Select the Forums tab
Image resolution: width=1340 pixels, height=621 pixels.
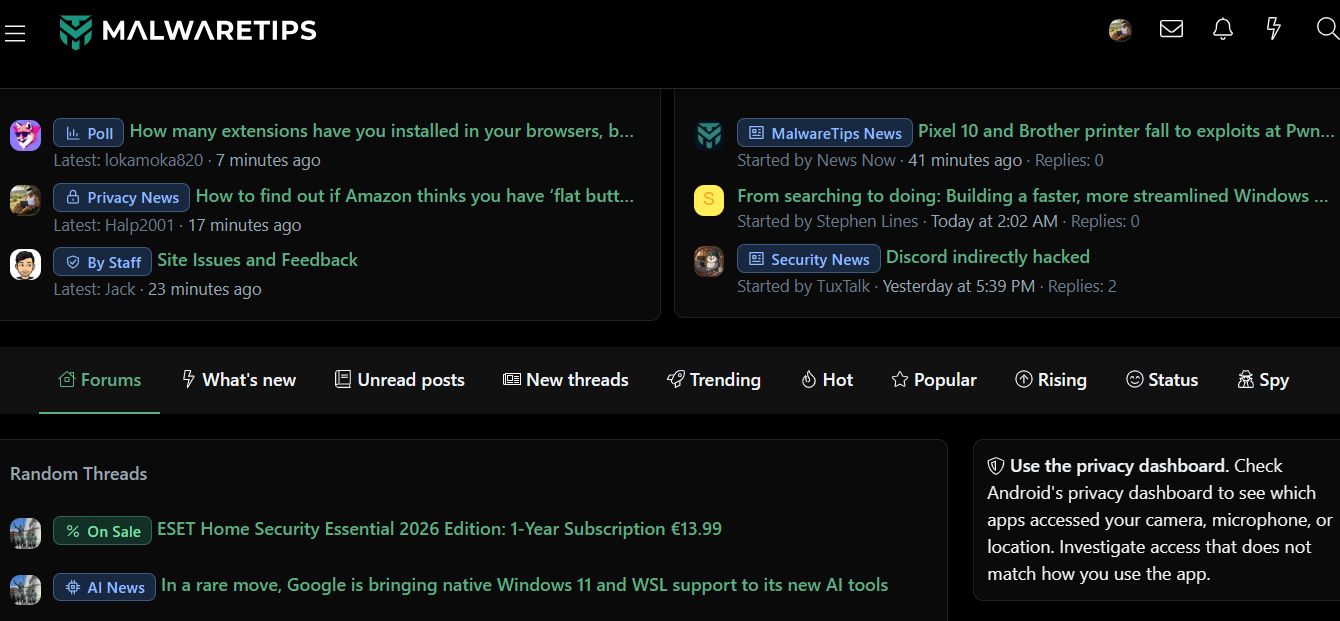(x=100, y=380)
